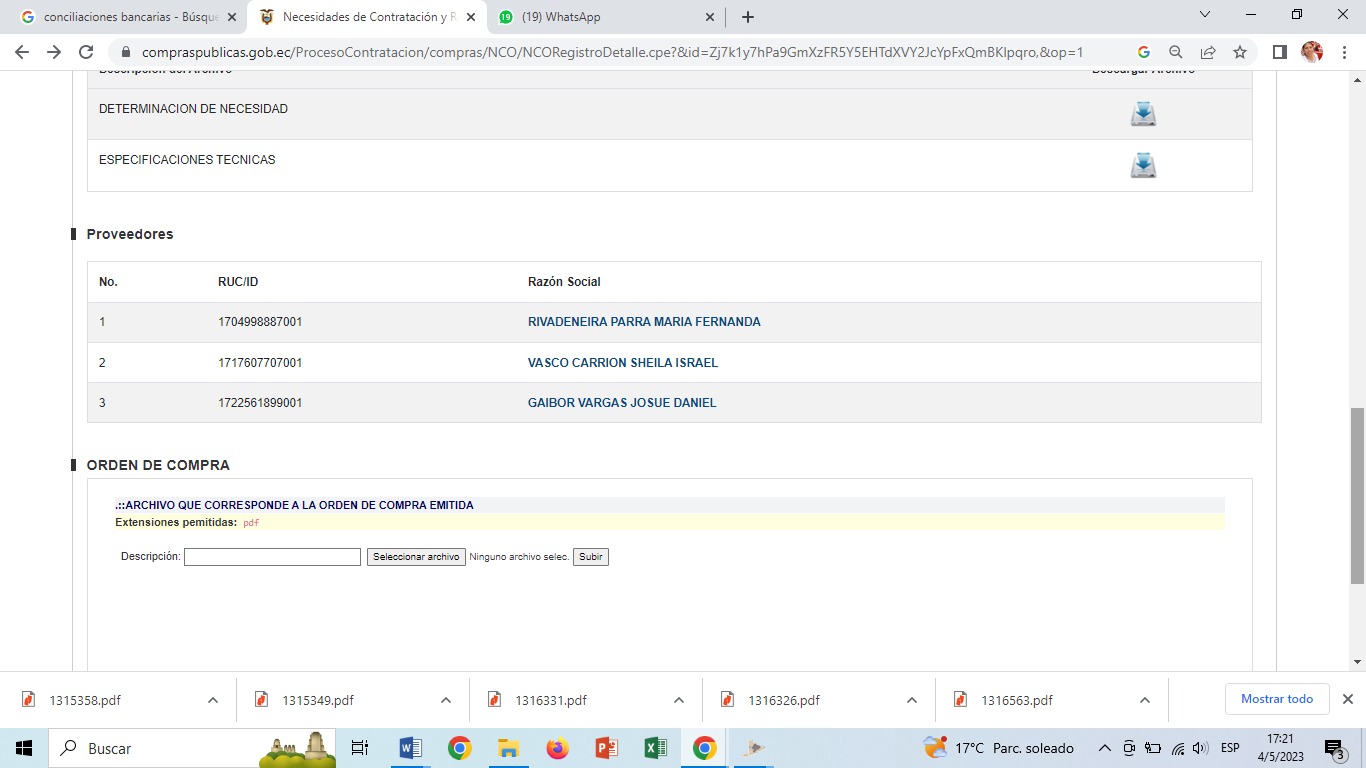This screenshot has width=1366, height=768.
Task: Open Microsoft Word from the taskbar
Action: click(x=410, y=748)
